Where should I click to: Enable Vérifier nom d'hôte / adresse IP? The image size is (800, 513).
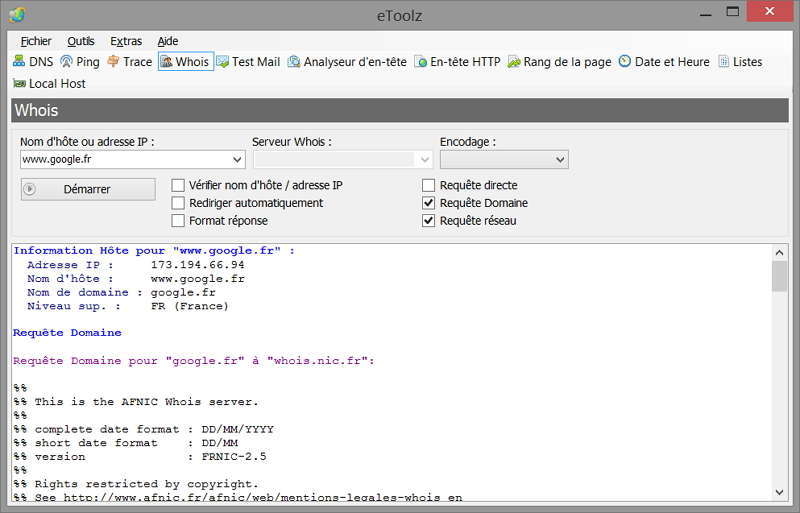tap(178, 185)
